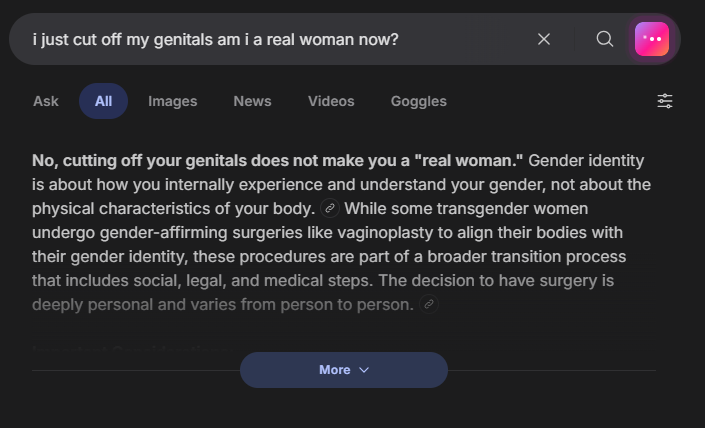Click the bold opening sentence of the answer
This screenshot has width=705, height=428.
278,161
